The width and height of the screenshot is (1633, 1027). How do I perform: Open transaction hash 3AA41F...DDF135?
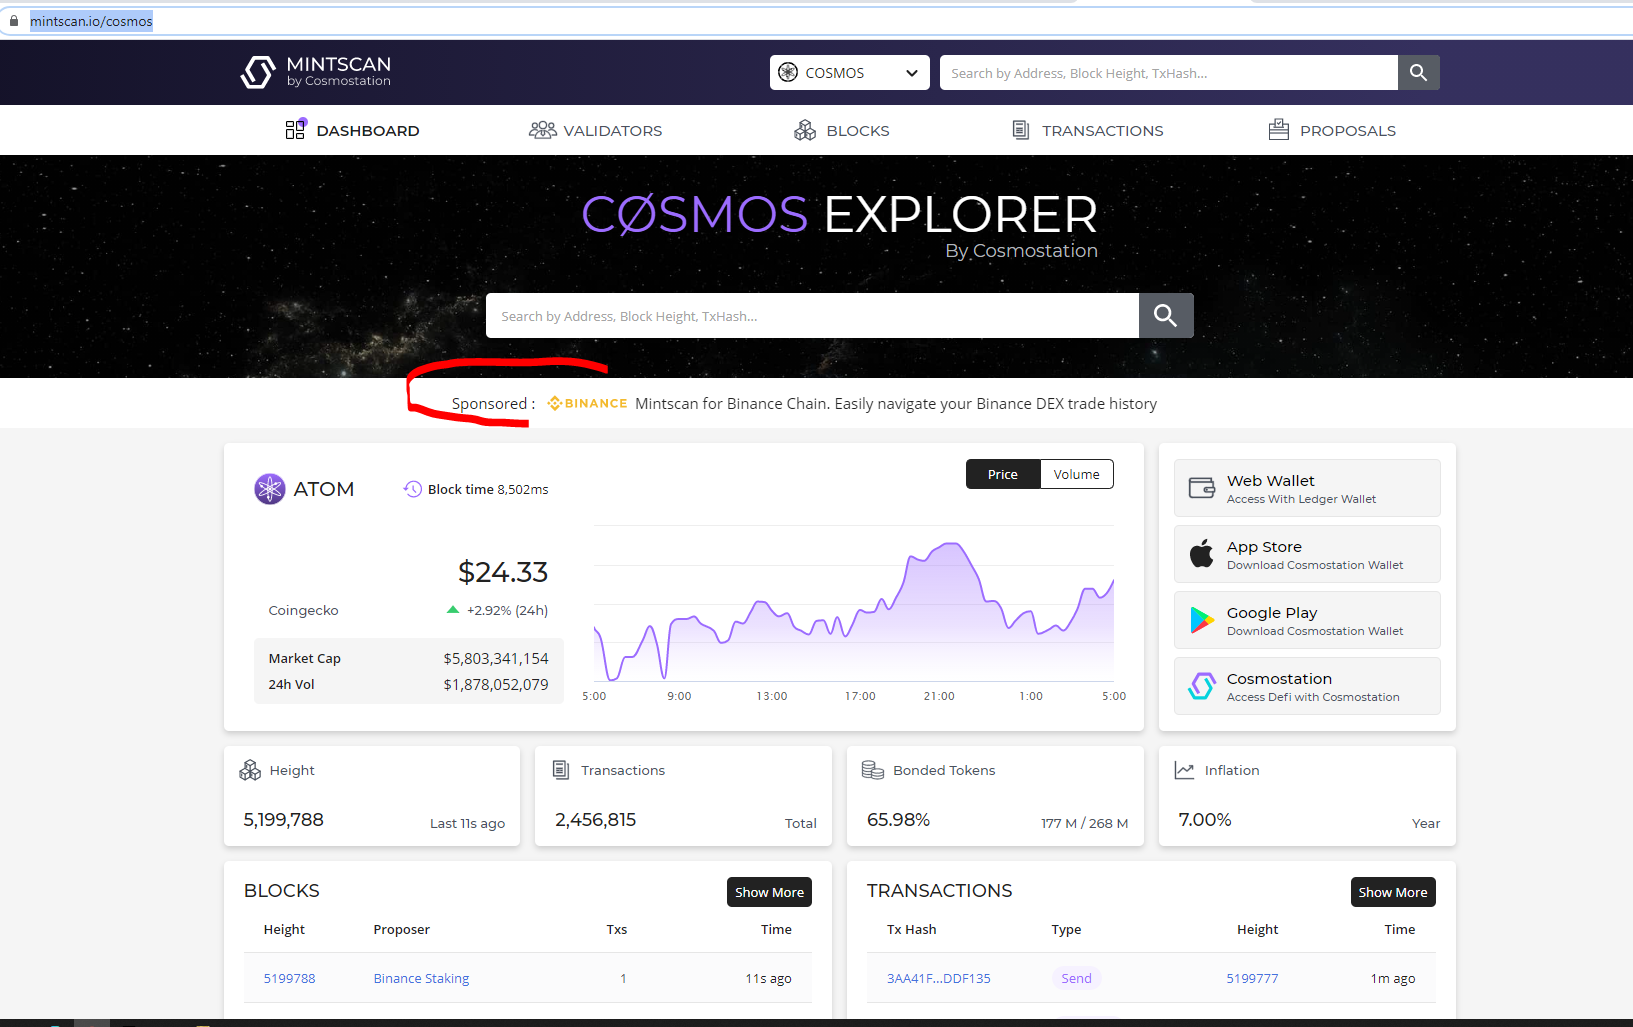click(939, 978)
